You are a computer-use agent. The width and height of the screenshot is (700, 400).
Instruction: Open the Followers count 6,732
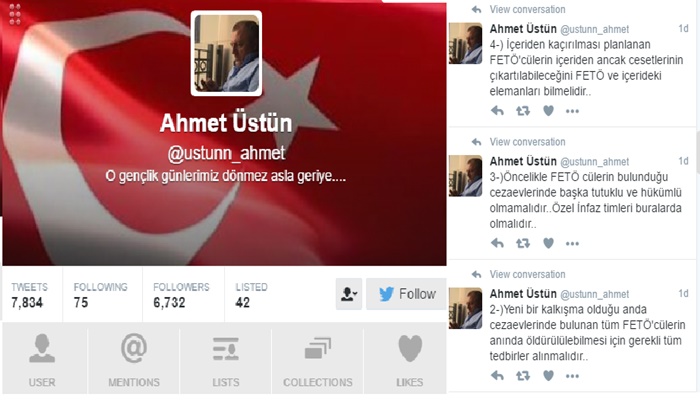pyautogui.click(x=181, y=295)
